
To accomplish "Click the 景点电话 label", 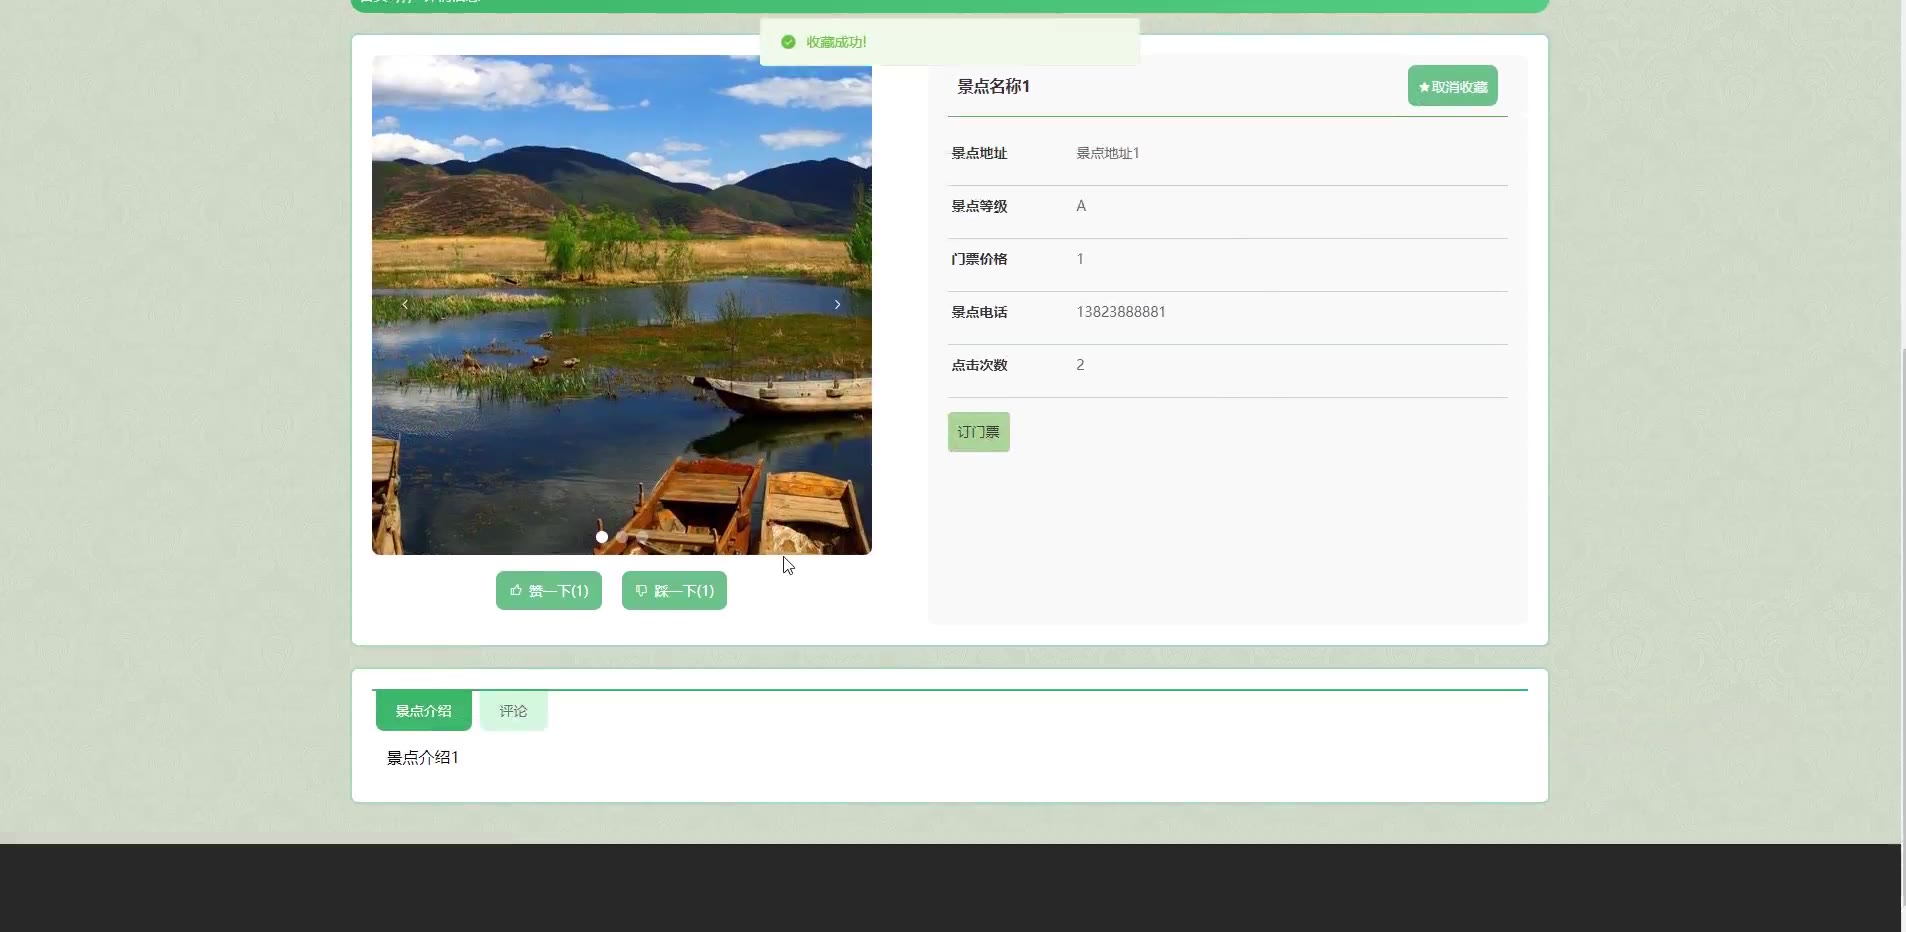I will (x=979, y=312).
